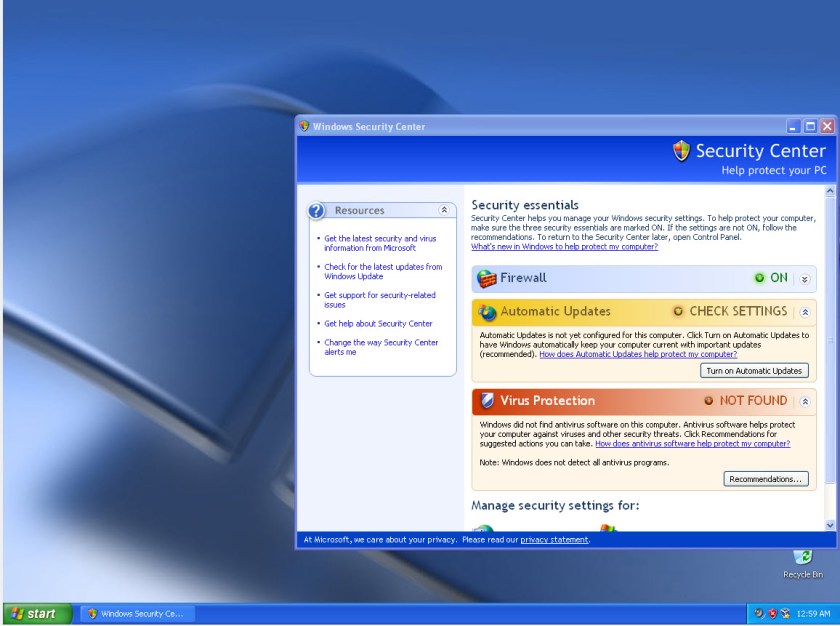This screenshot has width=840, height=626.
Task: Click the Windows Security Center title bar text
Action: click(x=369, y=127)
